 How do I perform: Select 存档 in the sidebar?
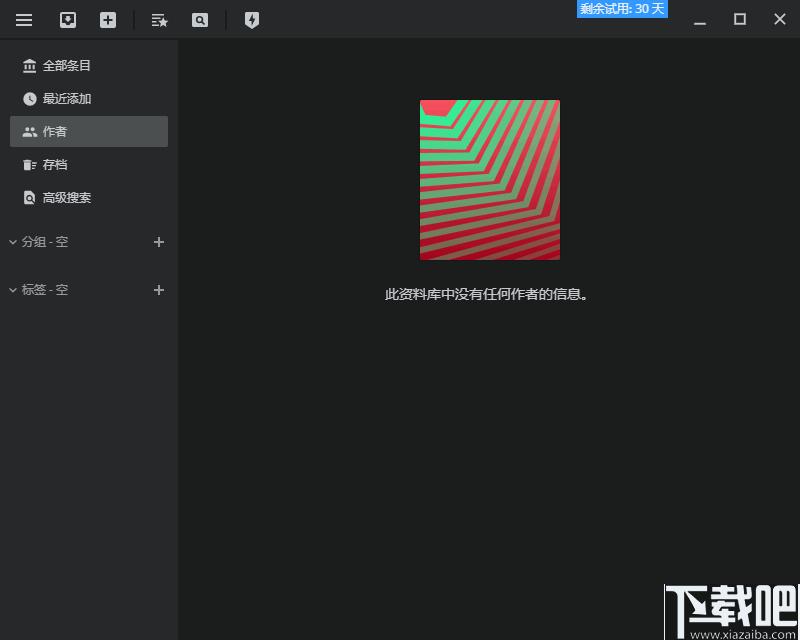click(x=89, y=164)
